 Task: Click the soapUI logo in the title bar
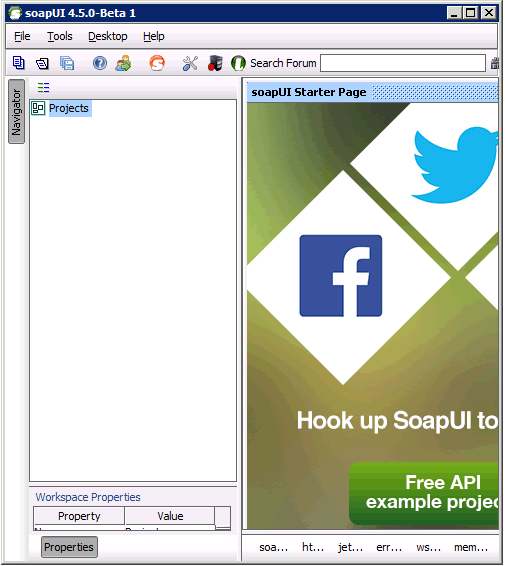point(15,13)
